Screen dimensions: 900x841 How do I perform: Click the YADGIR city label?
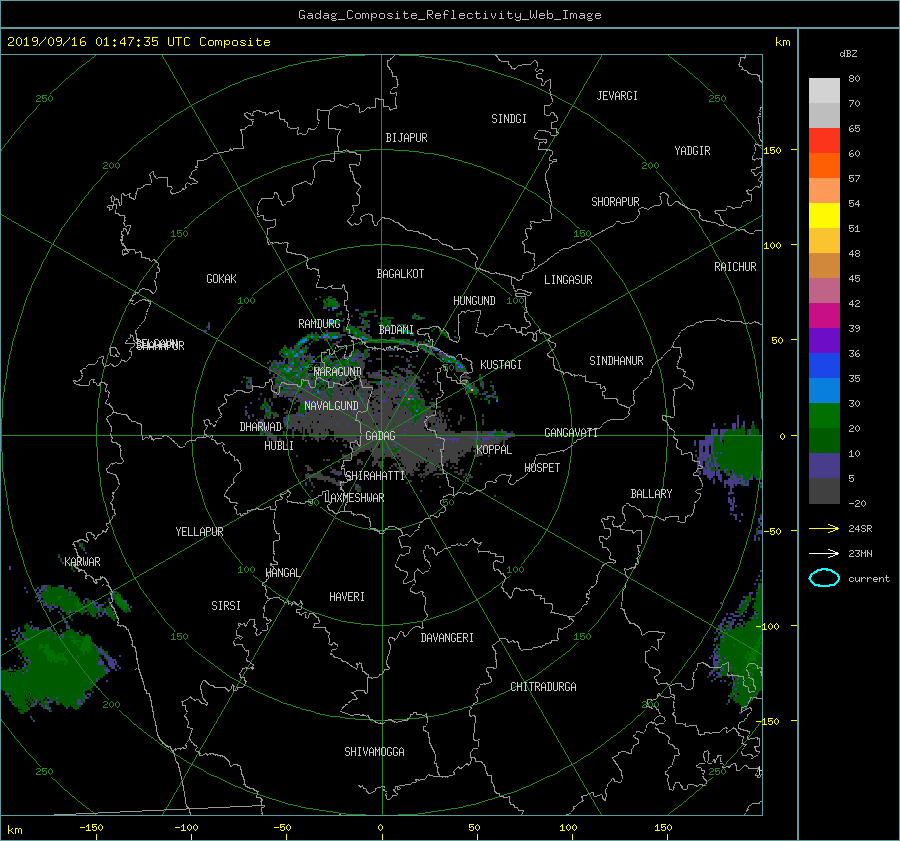692,151
